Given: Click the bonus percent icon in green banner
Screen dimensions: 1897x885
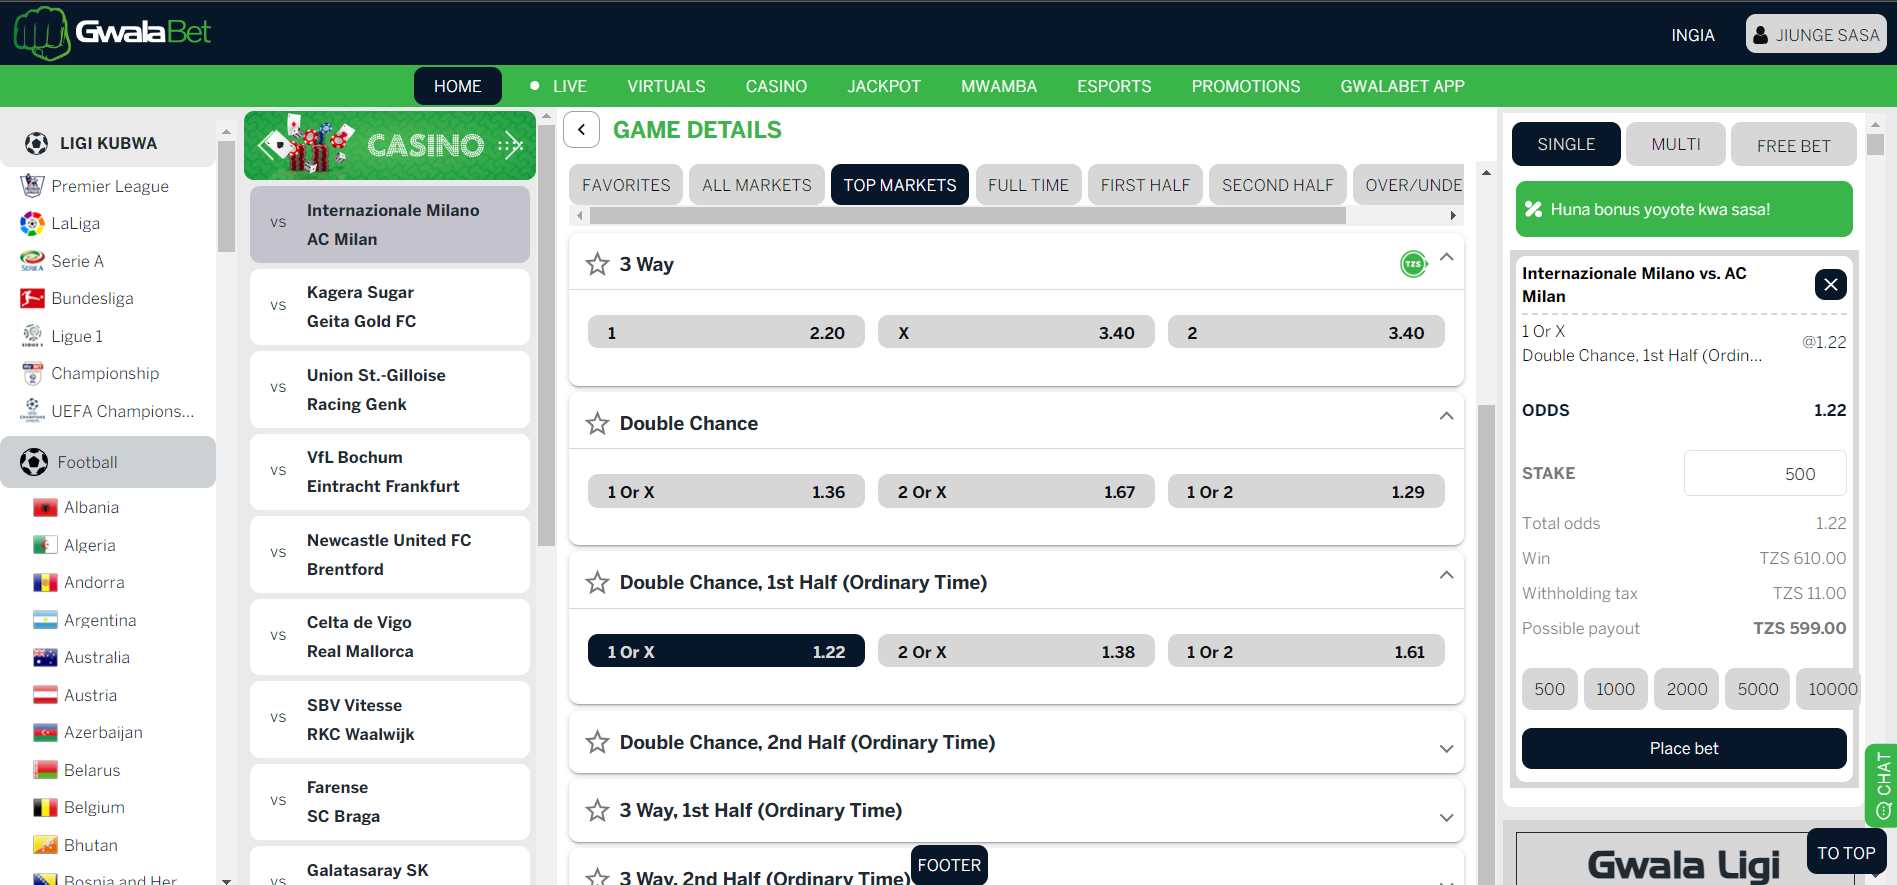Looking at the screenshot, I should 1533,209.
